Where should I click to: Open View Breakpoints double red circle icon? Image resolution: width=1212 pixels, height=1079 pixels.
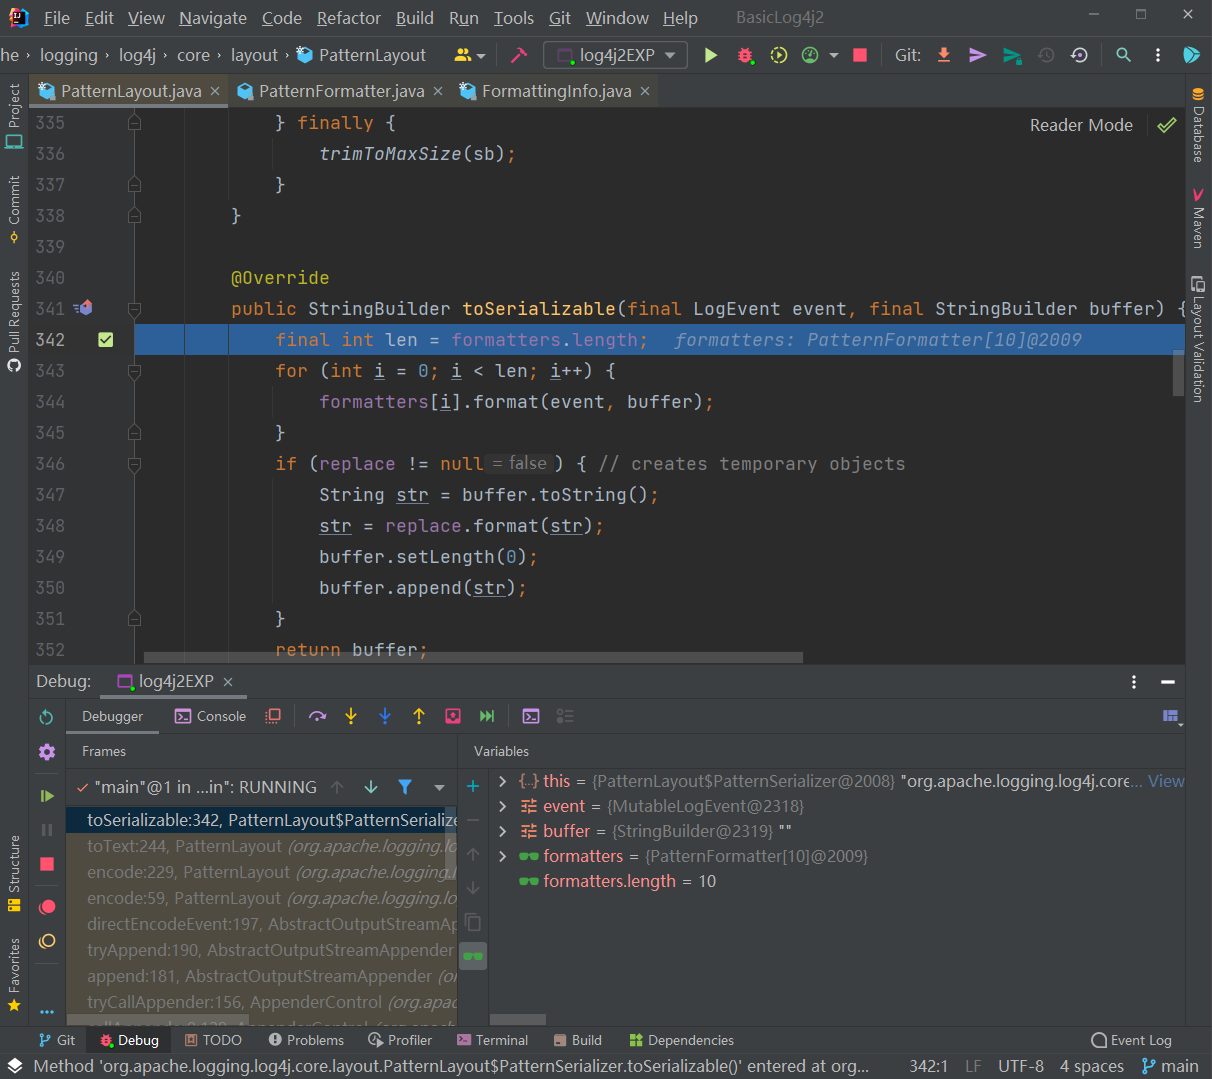47,907
